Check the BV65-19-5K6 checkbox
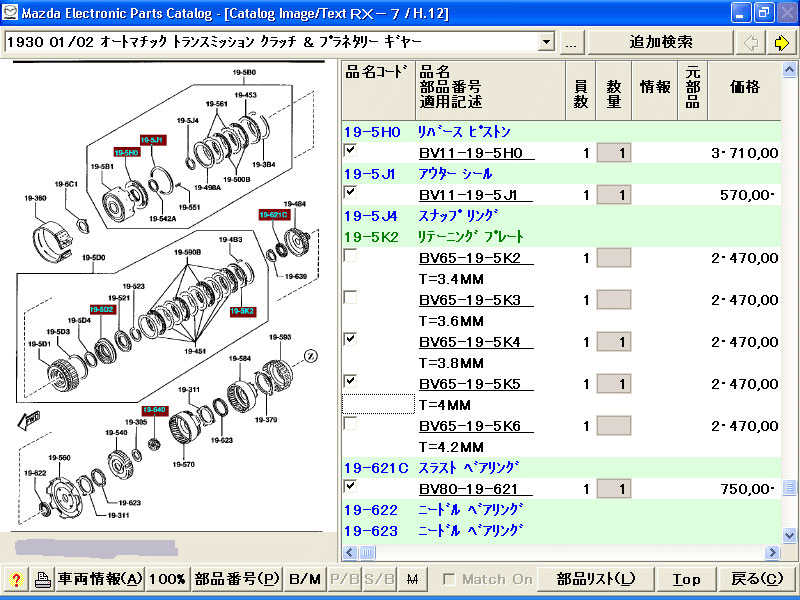 click(x=351, y=423)
